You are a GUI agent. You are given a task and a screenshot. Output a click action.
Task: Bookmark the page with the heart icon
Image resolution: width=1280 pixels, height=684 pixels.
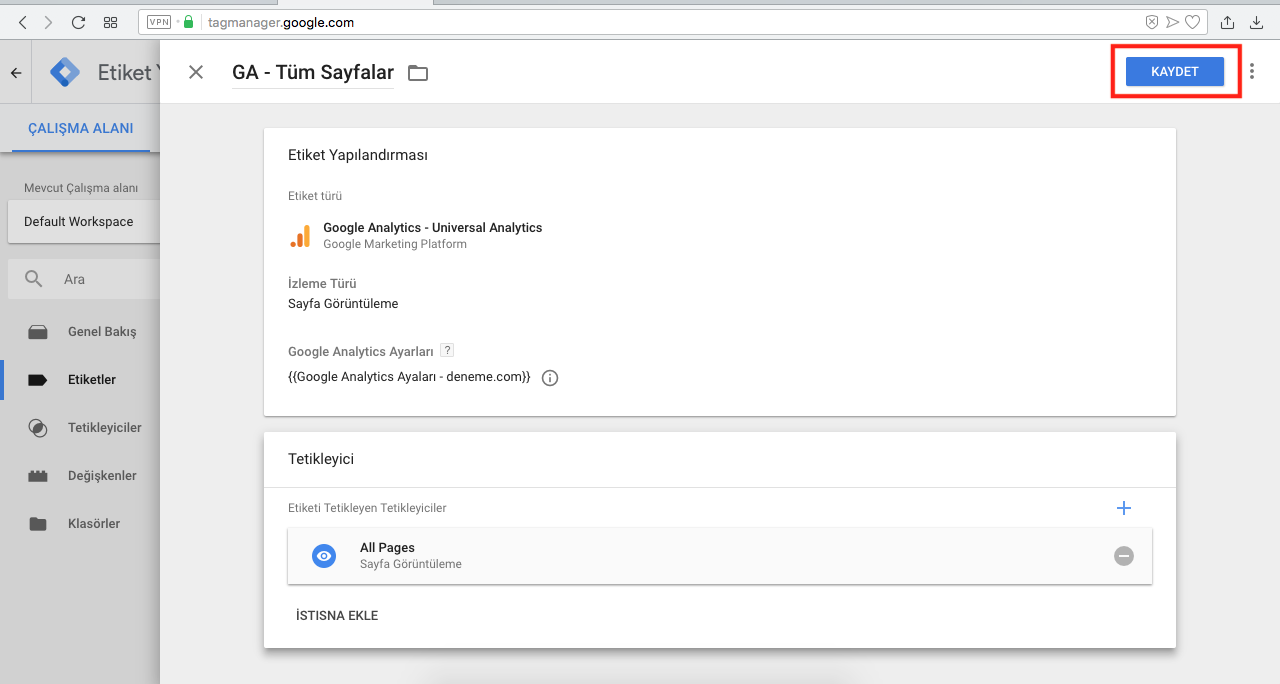click(1192, 22)
